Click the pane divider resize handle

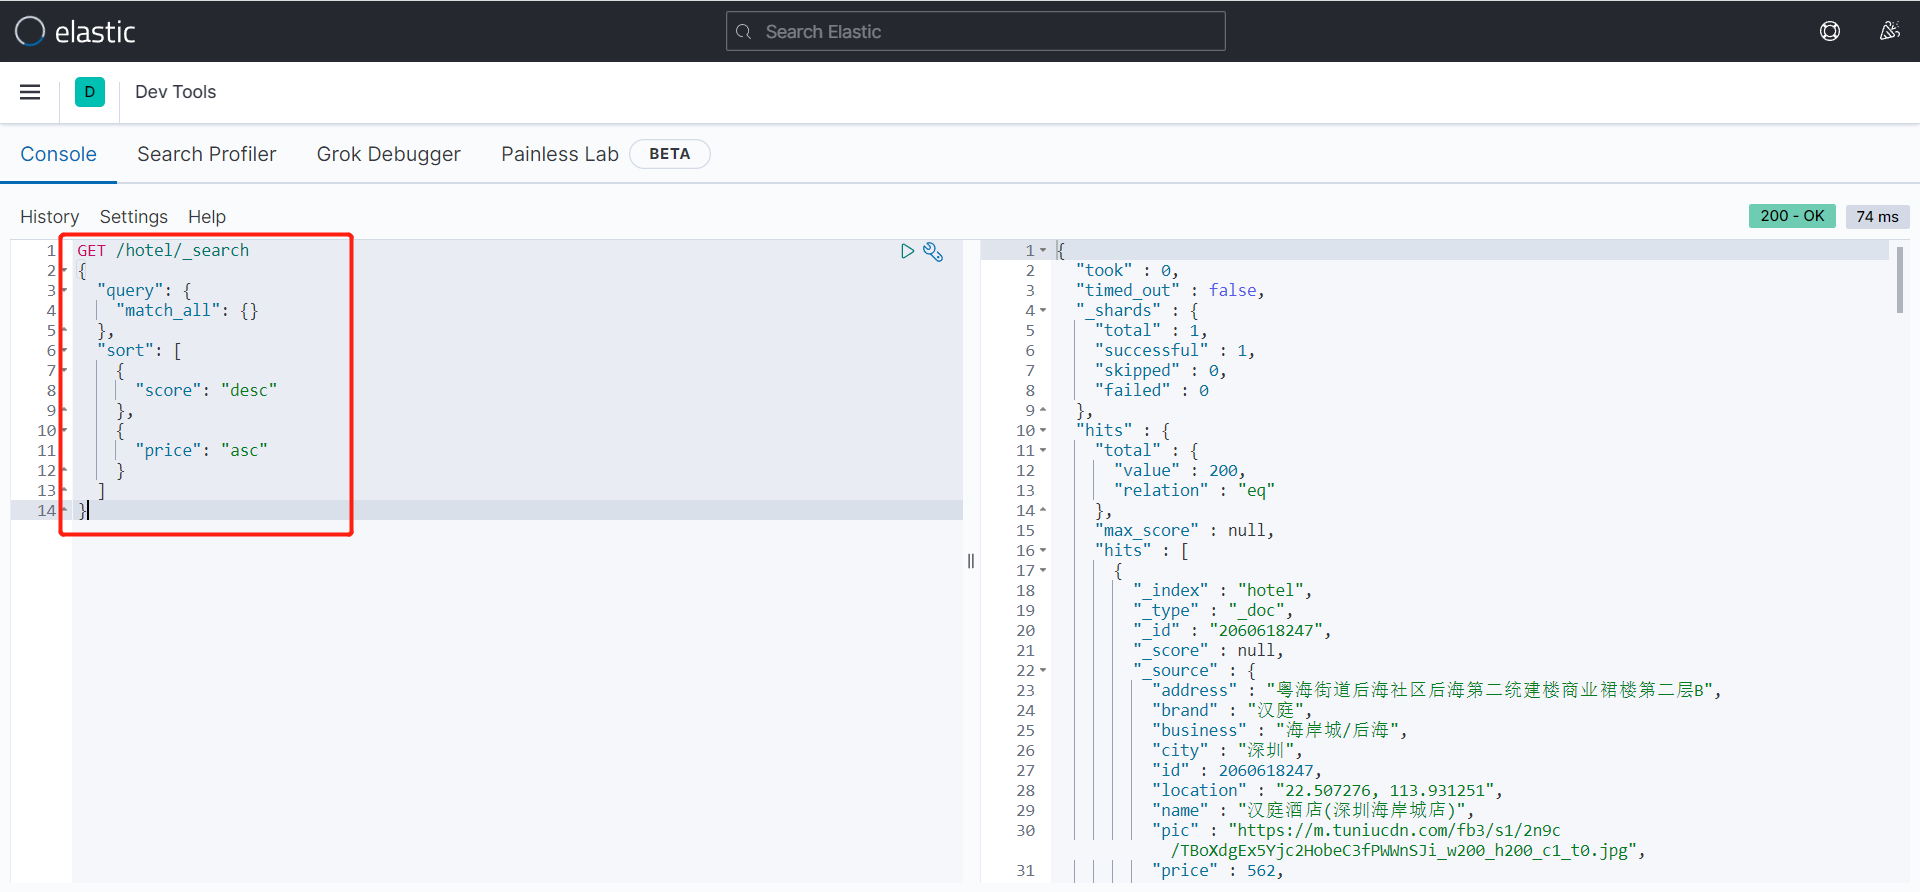970,561
